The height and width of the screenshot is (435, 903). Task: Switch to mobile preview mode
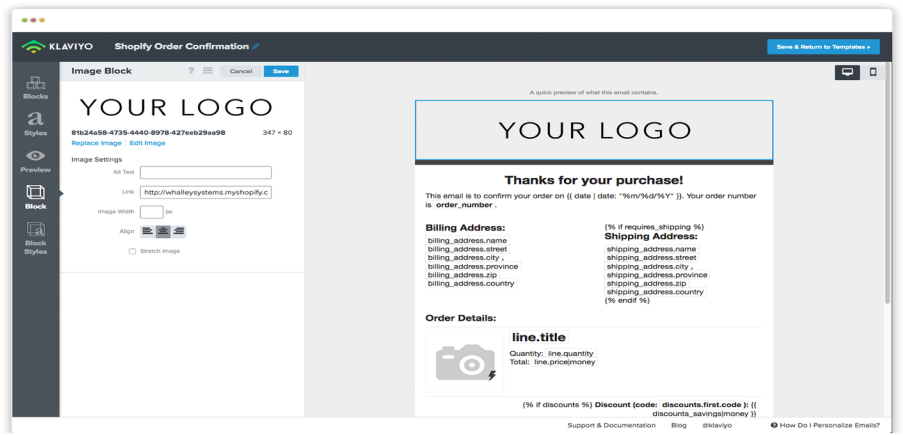(872, 72)
